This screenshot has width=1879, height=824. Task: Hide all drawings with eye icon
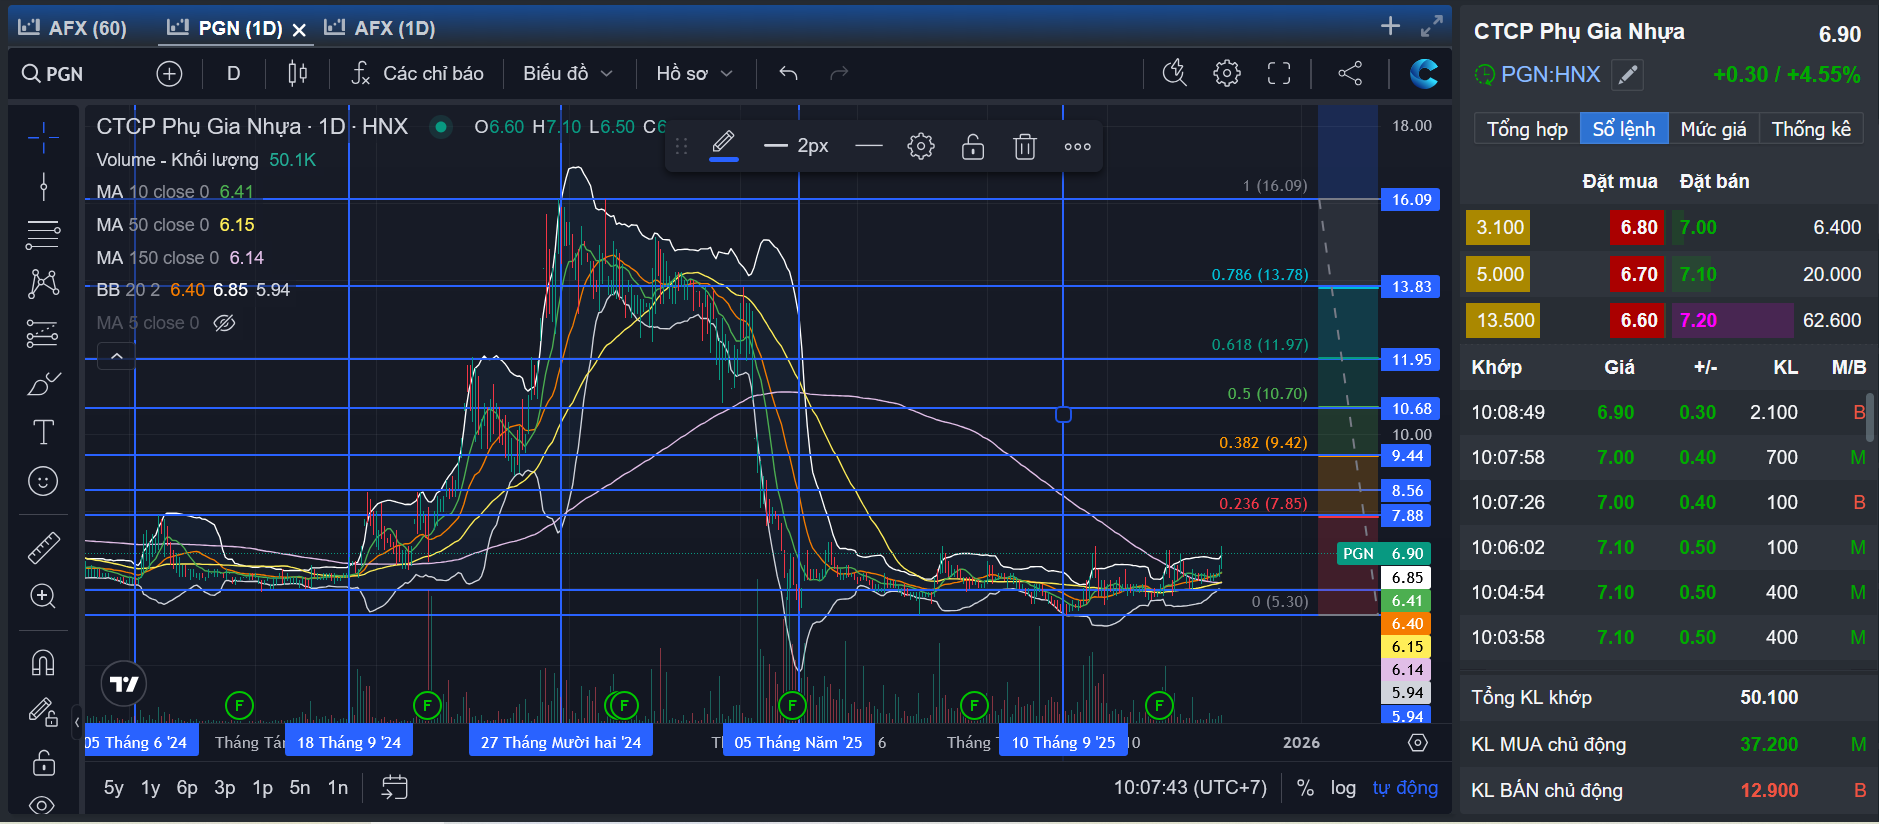coord(42,805)
